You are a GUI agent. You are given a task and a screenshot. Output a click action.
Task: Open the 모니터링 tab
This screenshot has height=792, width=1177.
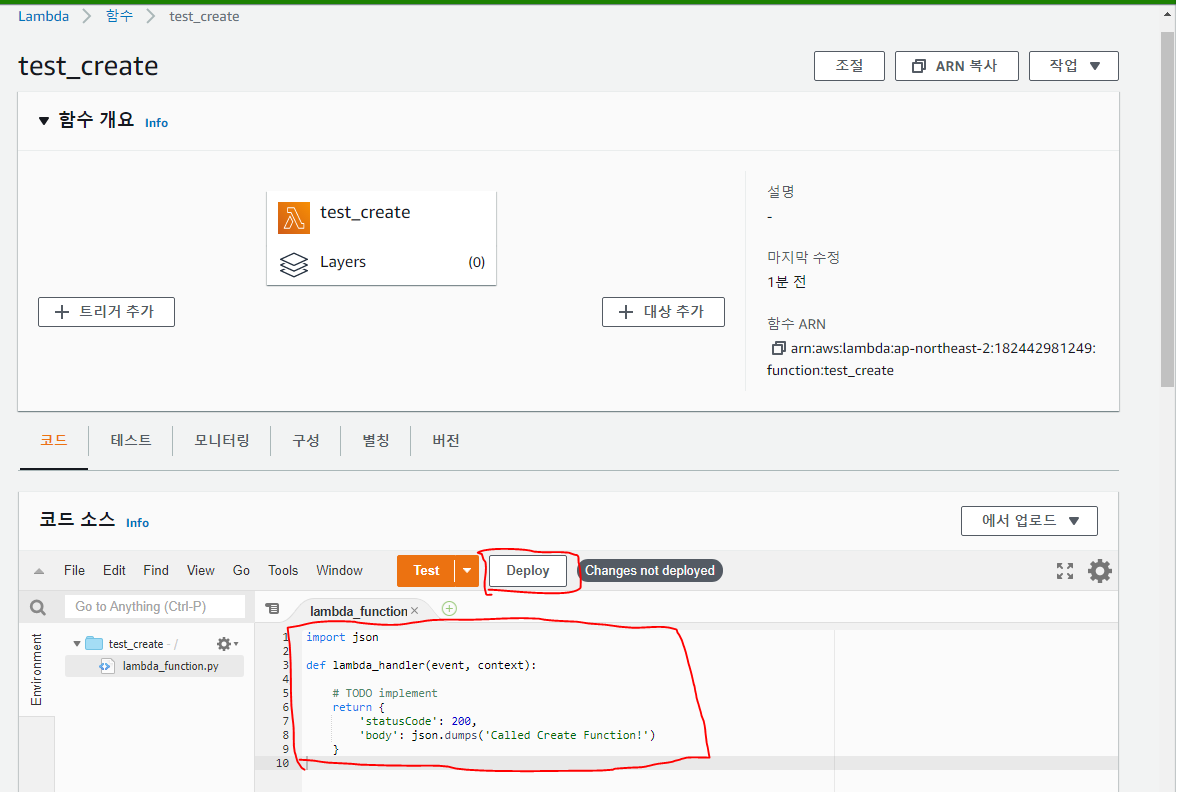click(x=221, y=441)
